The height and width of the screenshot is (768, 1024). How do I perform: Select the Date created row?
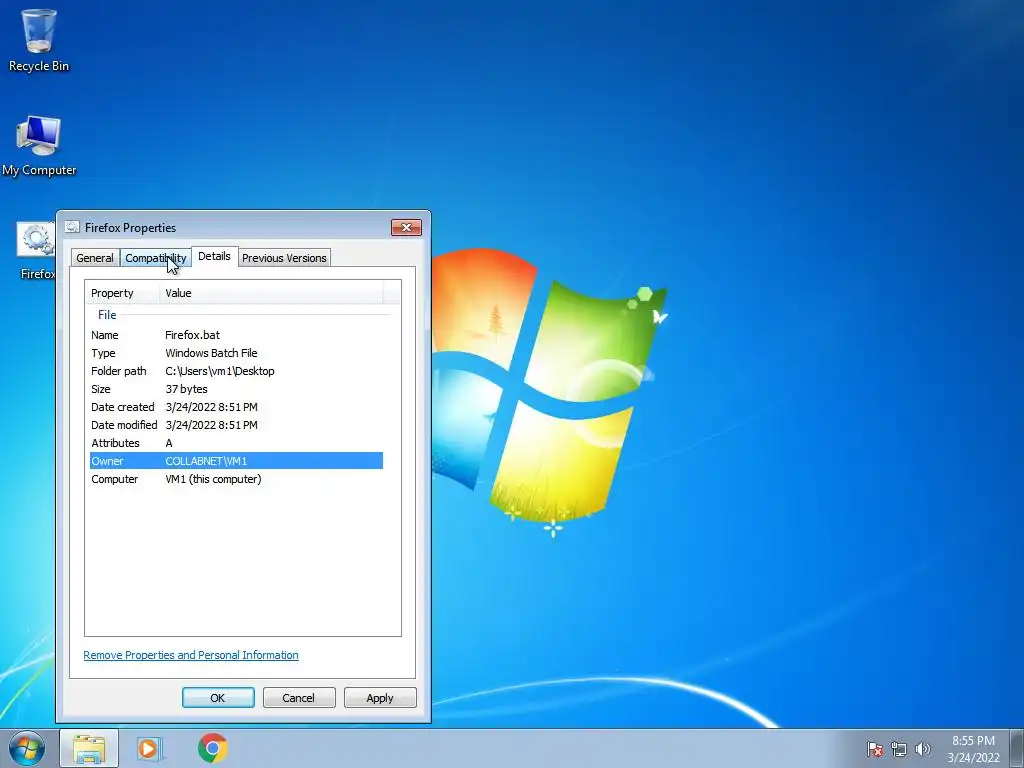(x=236, y=407)
